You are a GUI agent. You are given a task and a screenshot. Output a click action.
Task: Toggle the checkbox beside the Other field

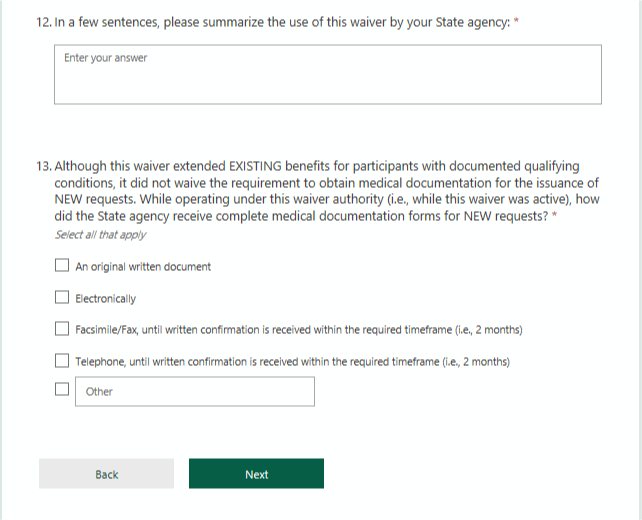tap(62, 391)
